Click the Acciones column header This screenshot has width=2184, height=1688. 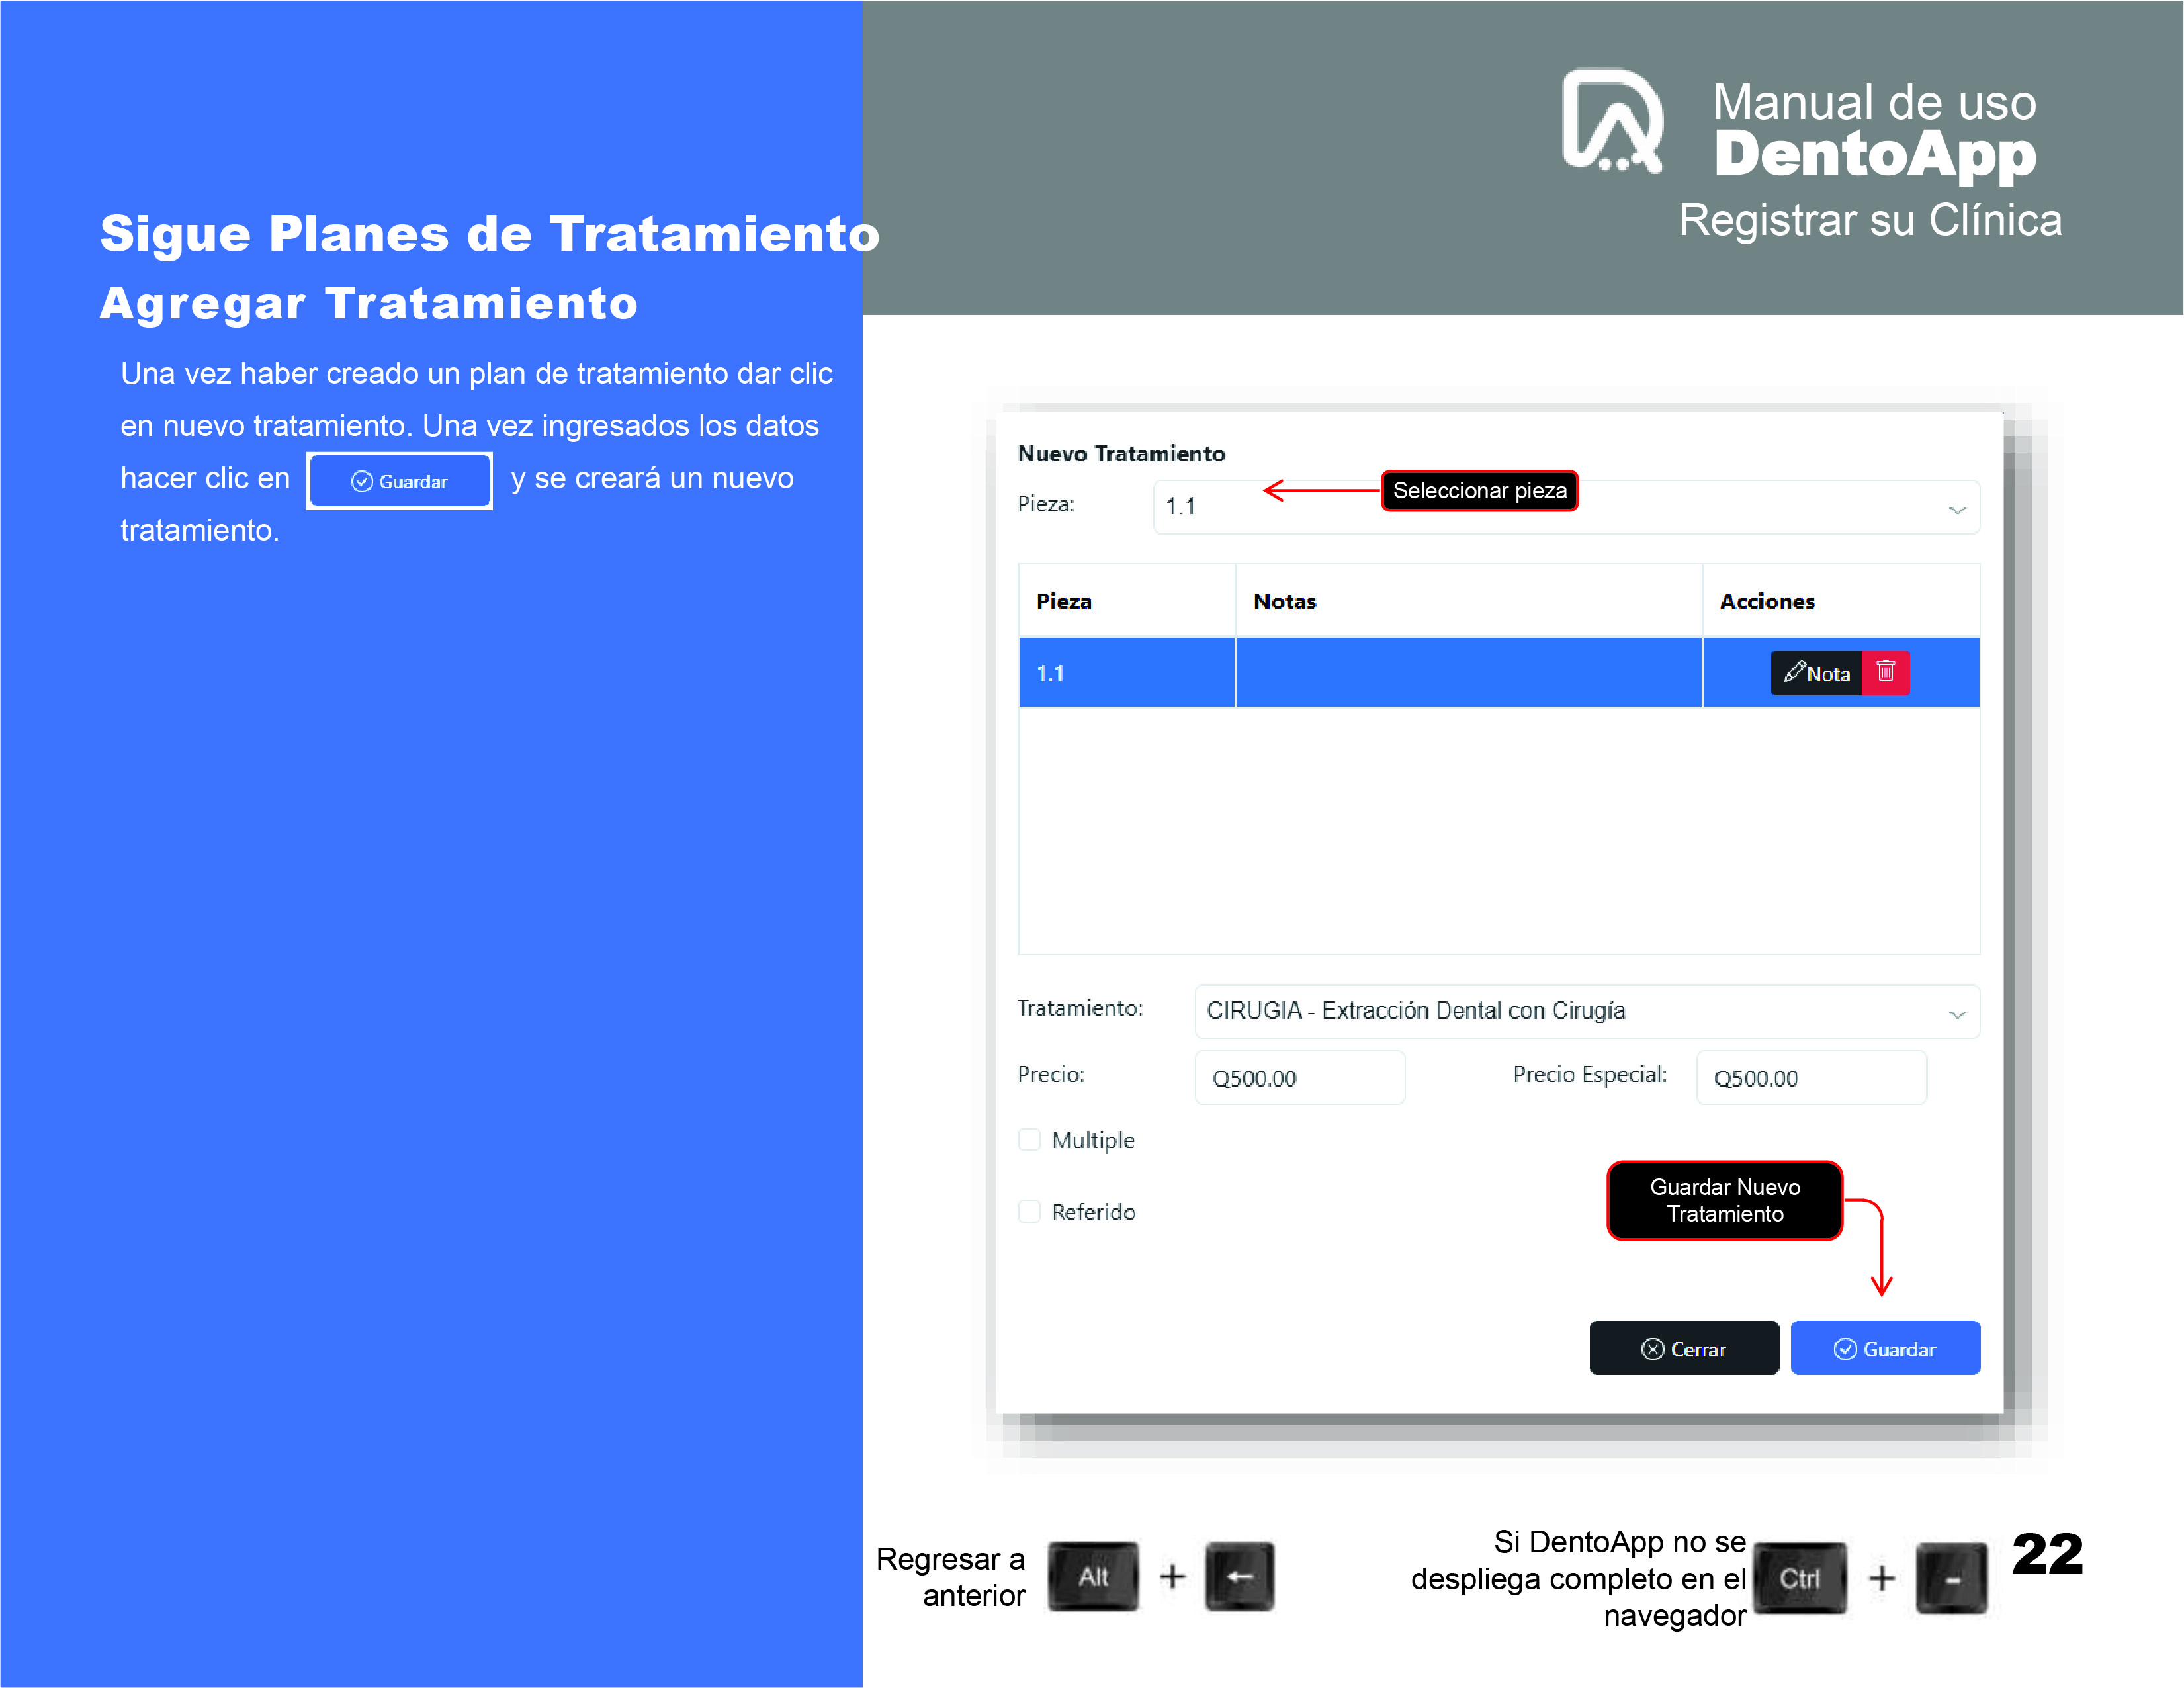point(1841,601)
